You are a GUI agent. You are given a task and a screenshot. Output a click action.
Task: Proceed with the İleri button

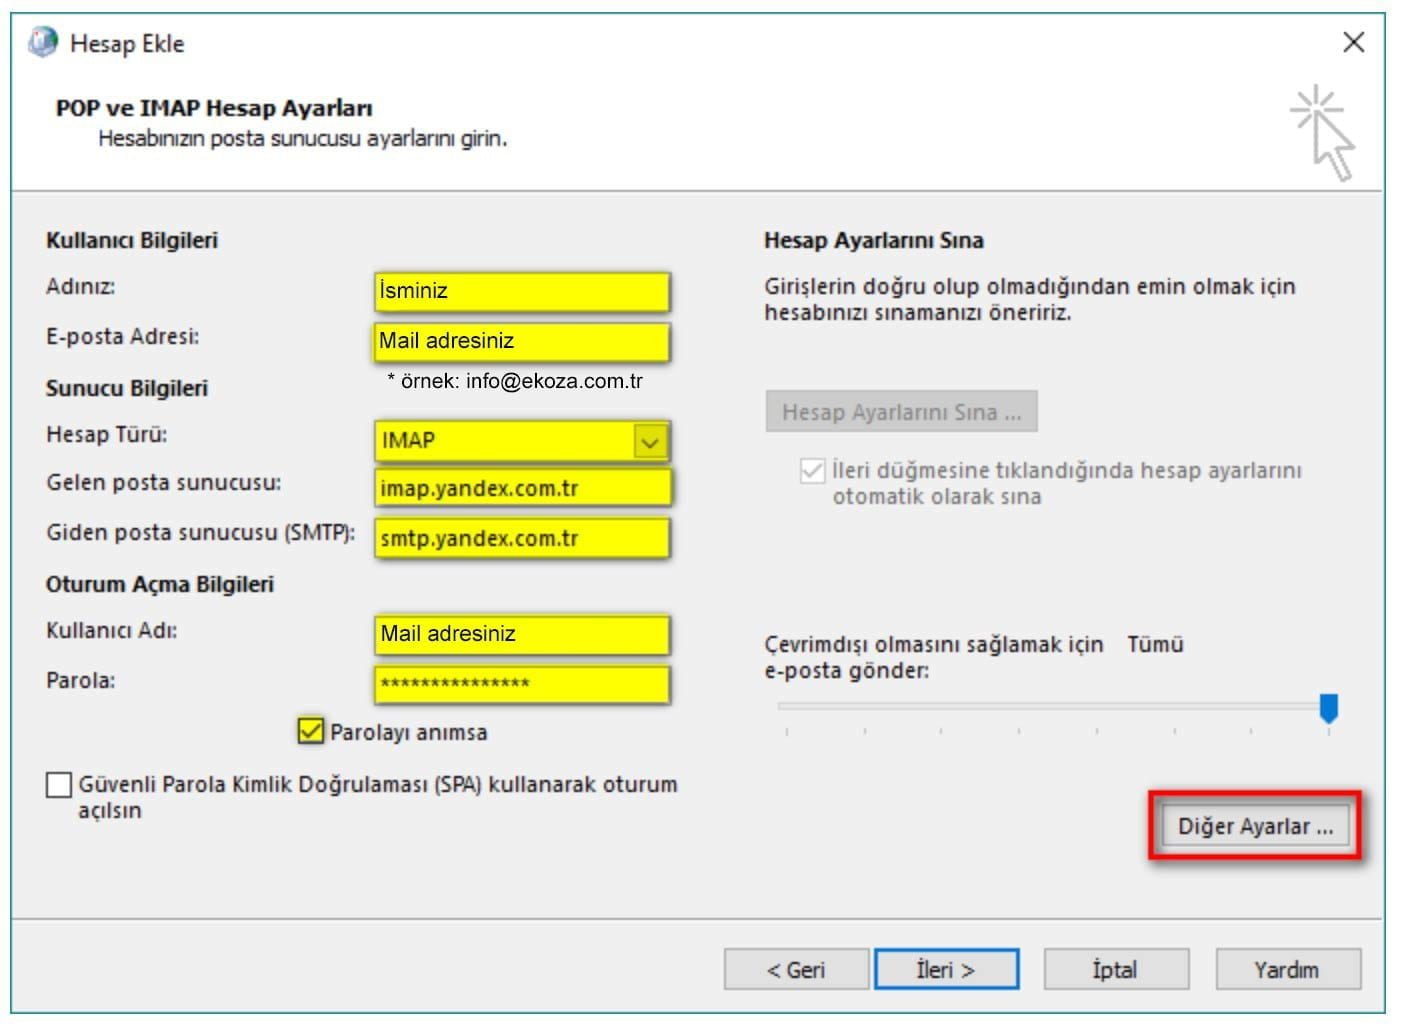[946, 969]
